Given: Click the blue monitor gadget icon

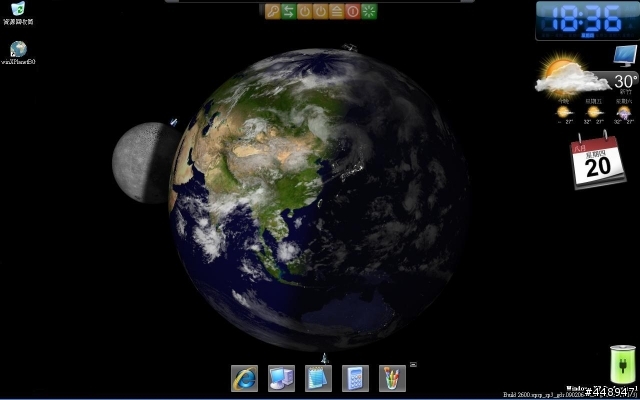Looking at the screenshot, I should coord(625,56).
